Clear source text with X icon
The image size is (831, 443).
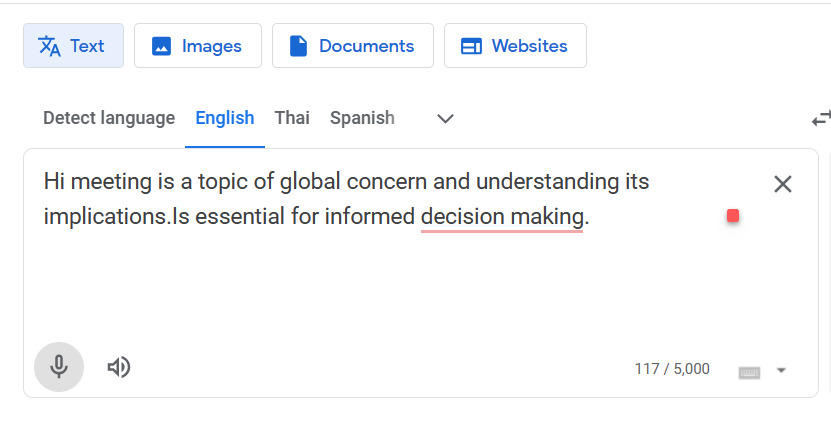[x=782, y=184]
